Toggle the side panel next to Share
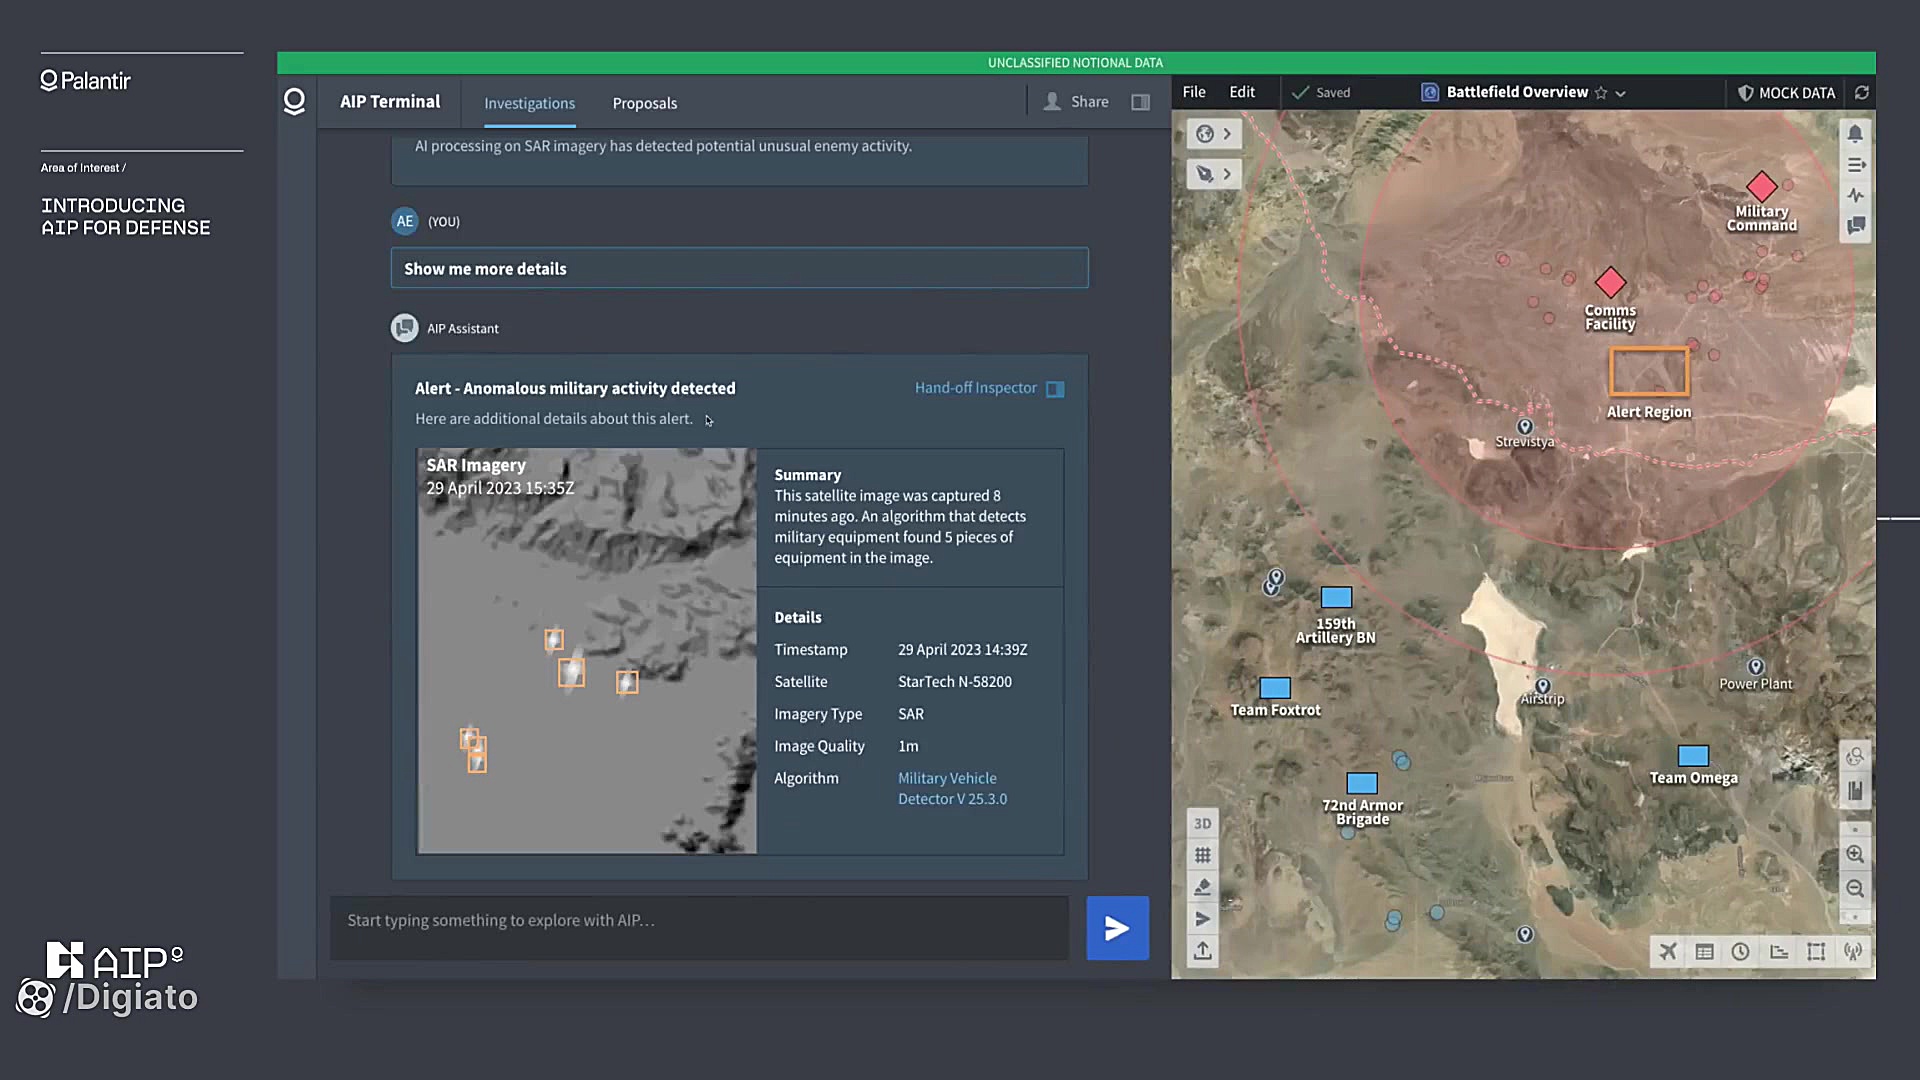The height and width of the screenshot is (1080, 1920). click(1140, 102)
